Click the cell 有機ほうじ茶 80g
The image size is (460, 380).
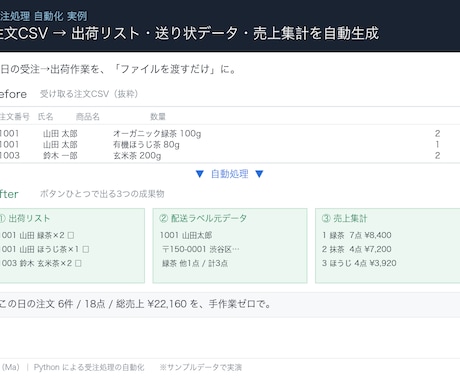point(146,145)
